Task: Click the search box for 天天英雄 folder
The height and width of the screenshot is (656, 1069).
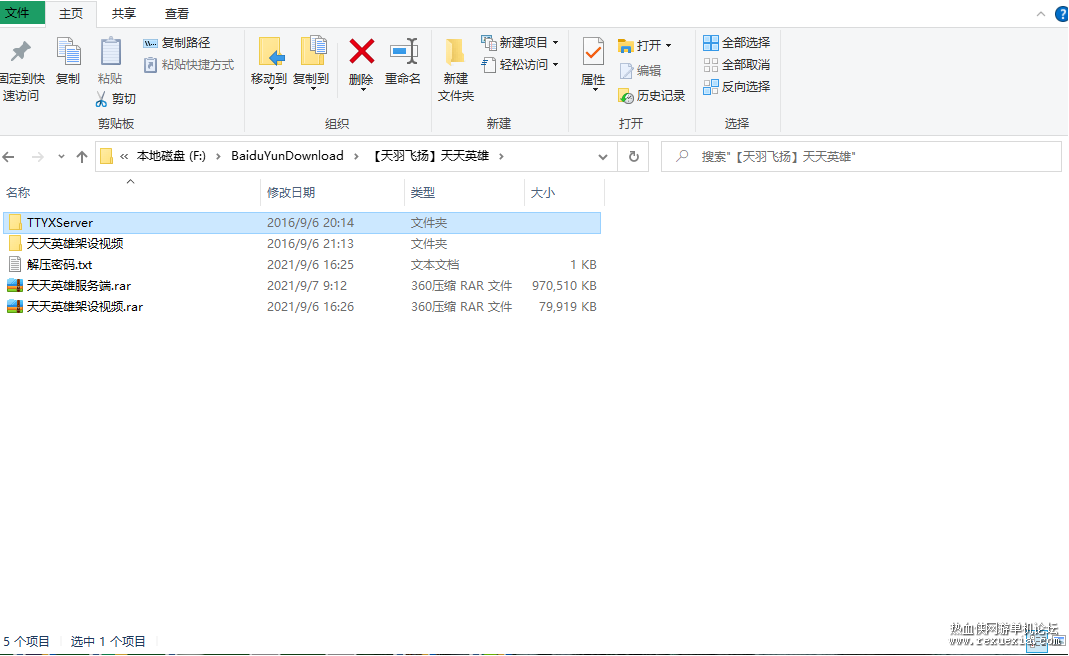Action: coord(861,157)
